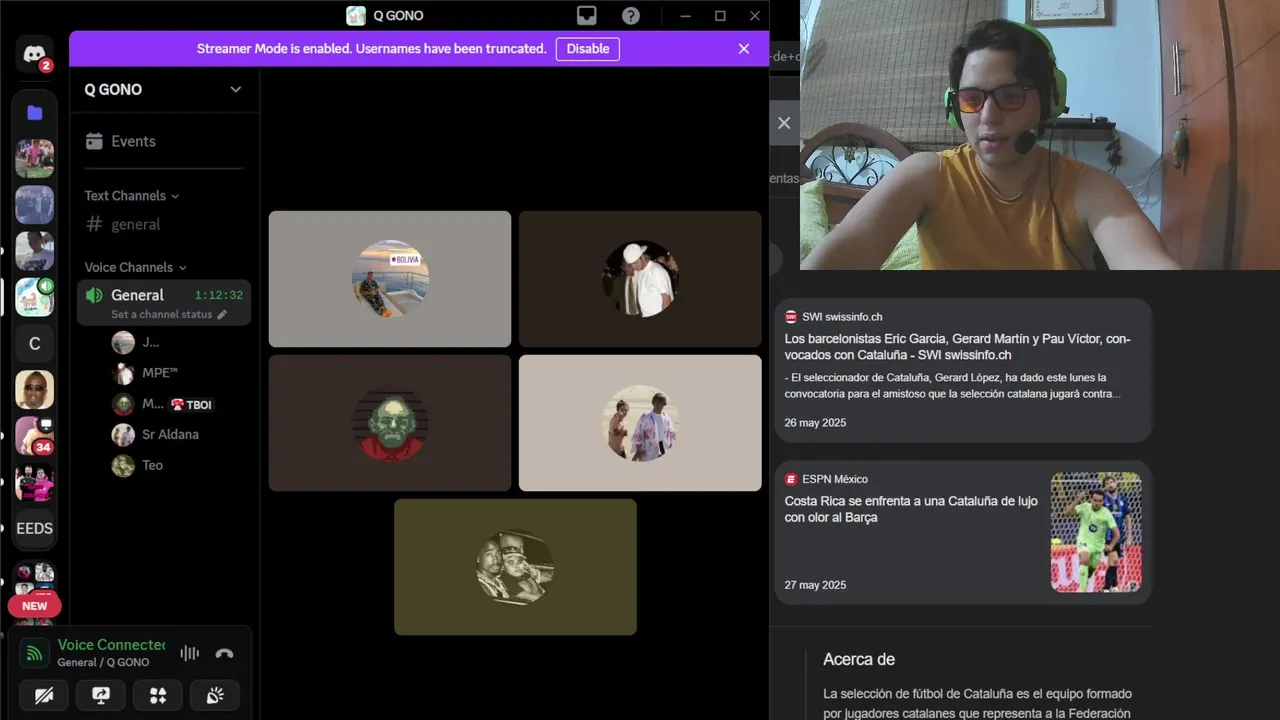Open the Activities launcher button
This screenshot has width=1280, height=720.
point(158,696)
